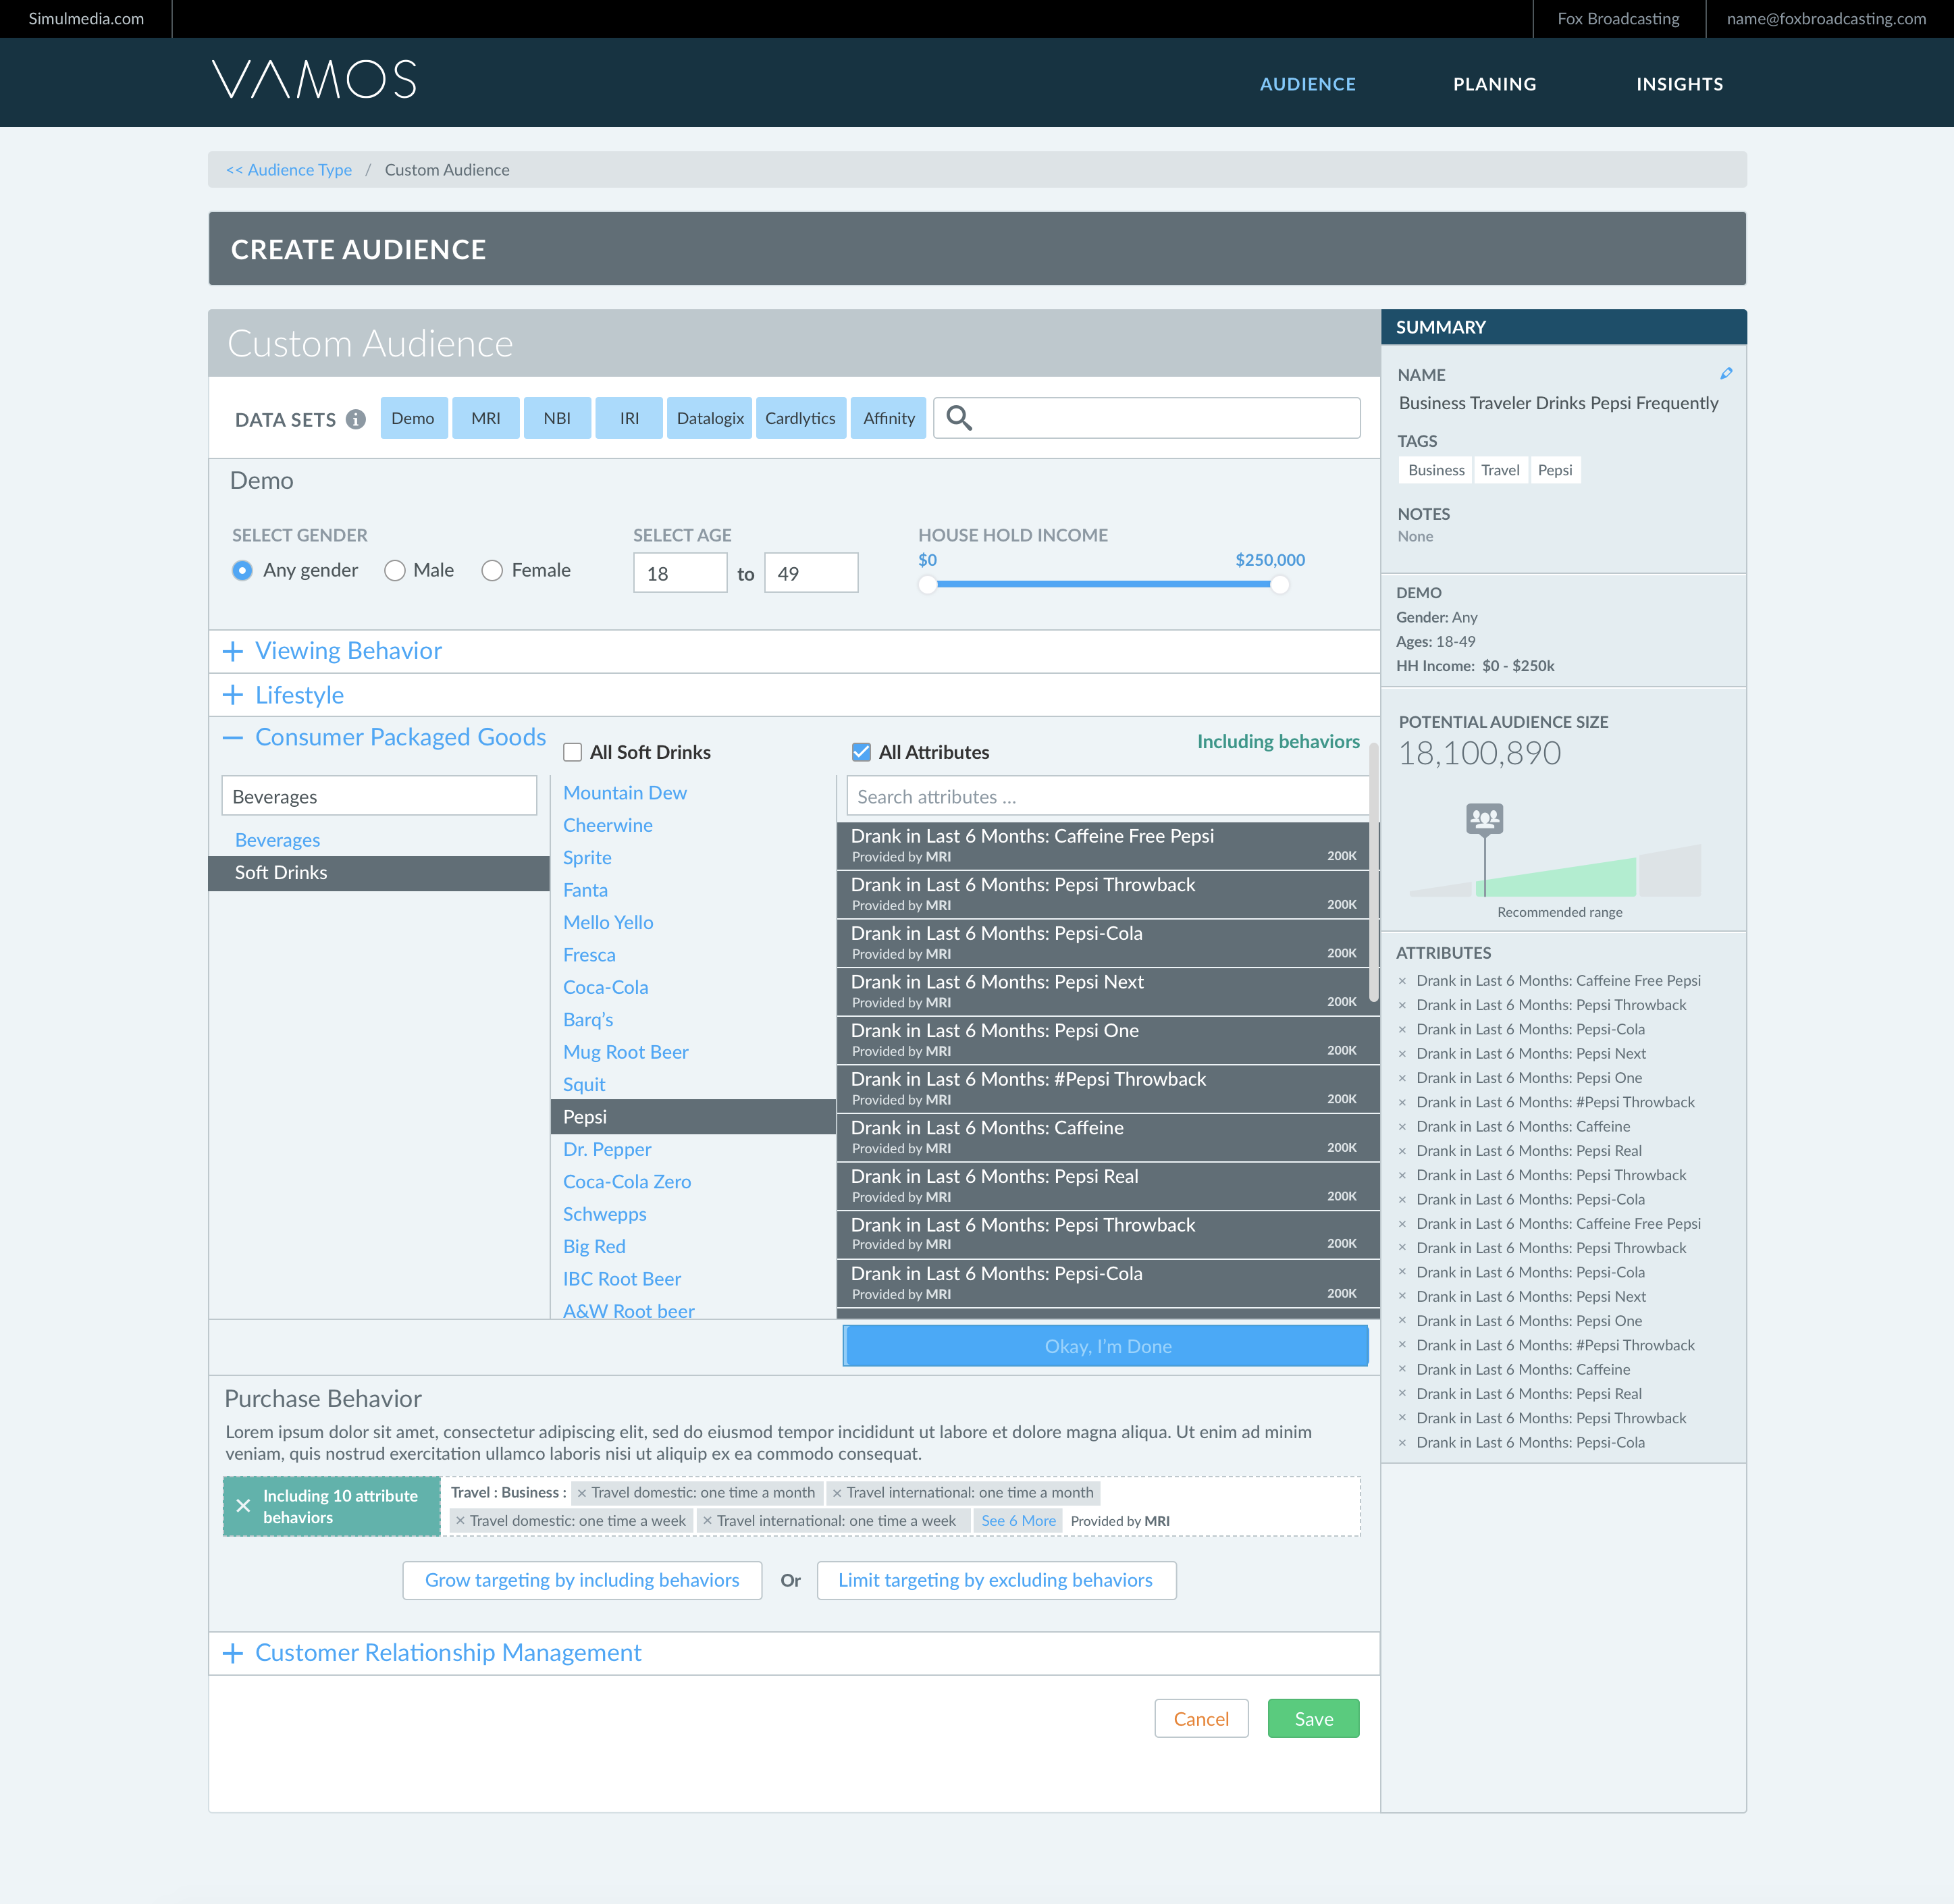Click 'Grow targeting by including behaviors'

[x=582, y=1580]
